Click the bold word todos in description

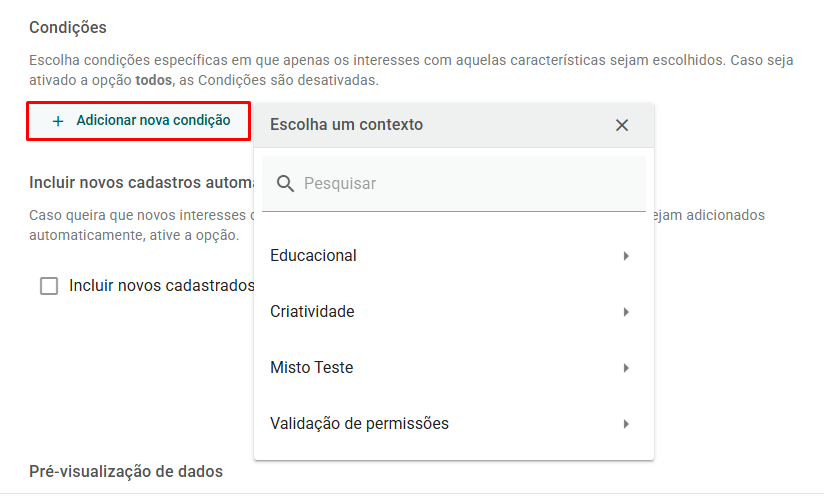coord(153,80)
